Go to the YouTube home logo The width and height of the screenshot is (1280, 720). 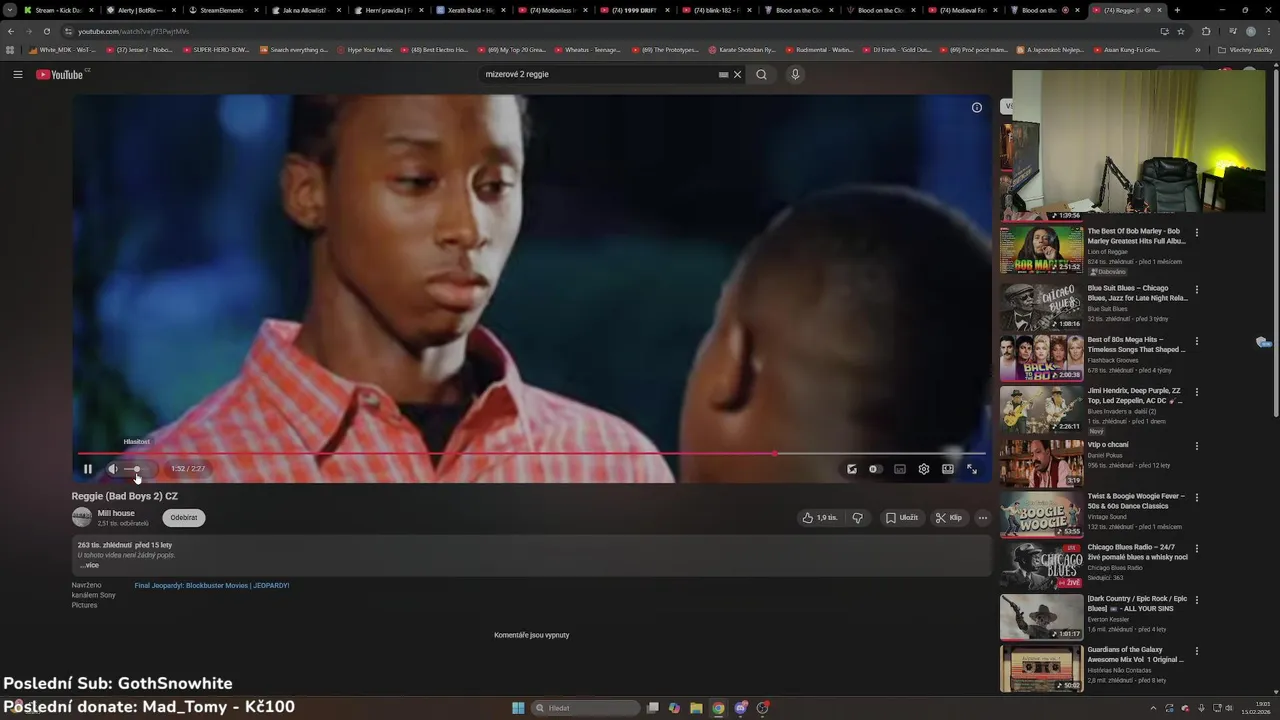pos(62,74)
